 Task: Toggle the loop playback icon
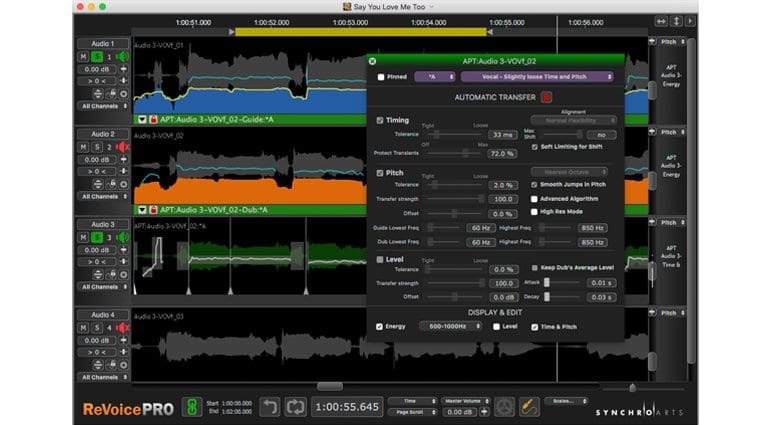coord(295,407)
